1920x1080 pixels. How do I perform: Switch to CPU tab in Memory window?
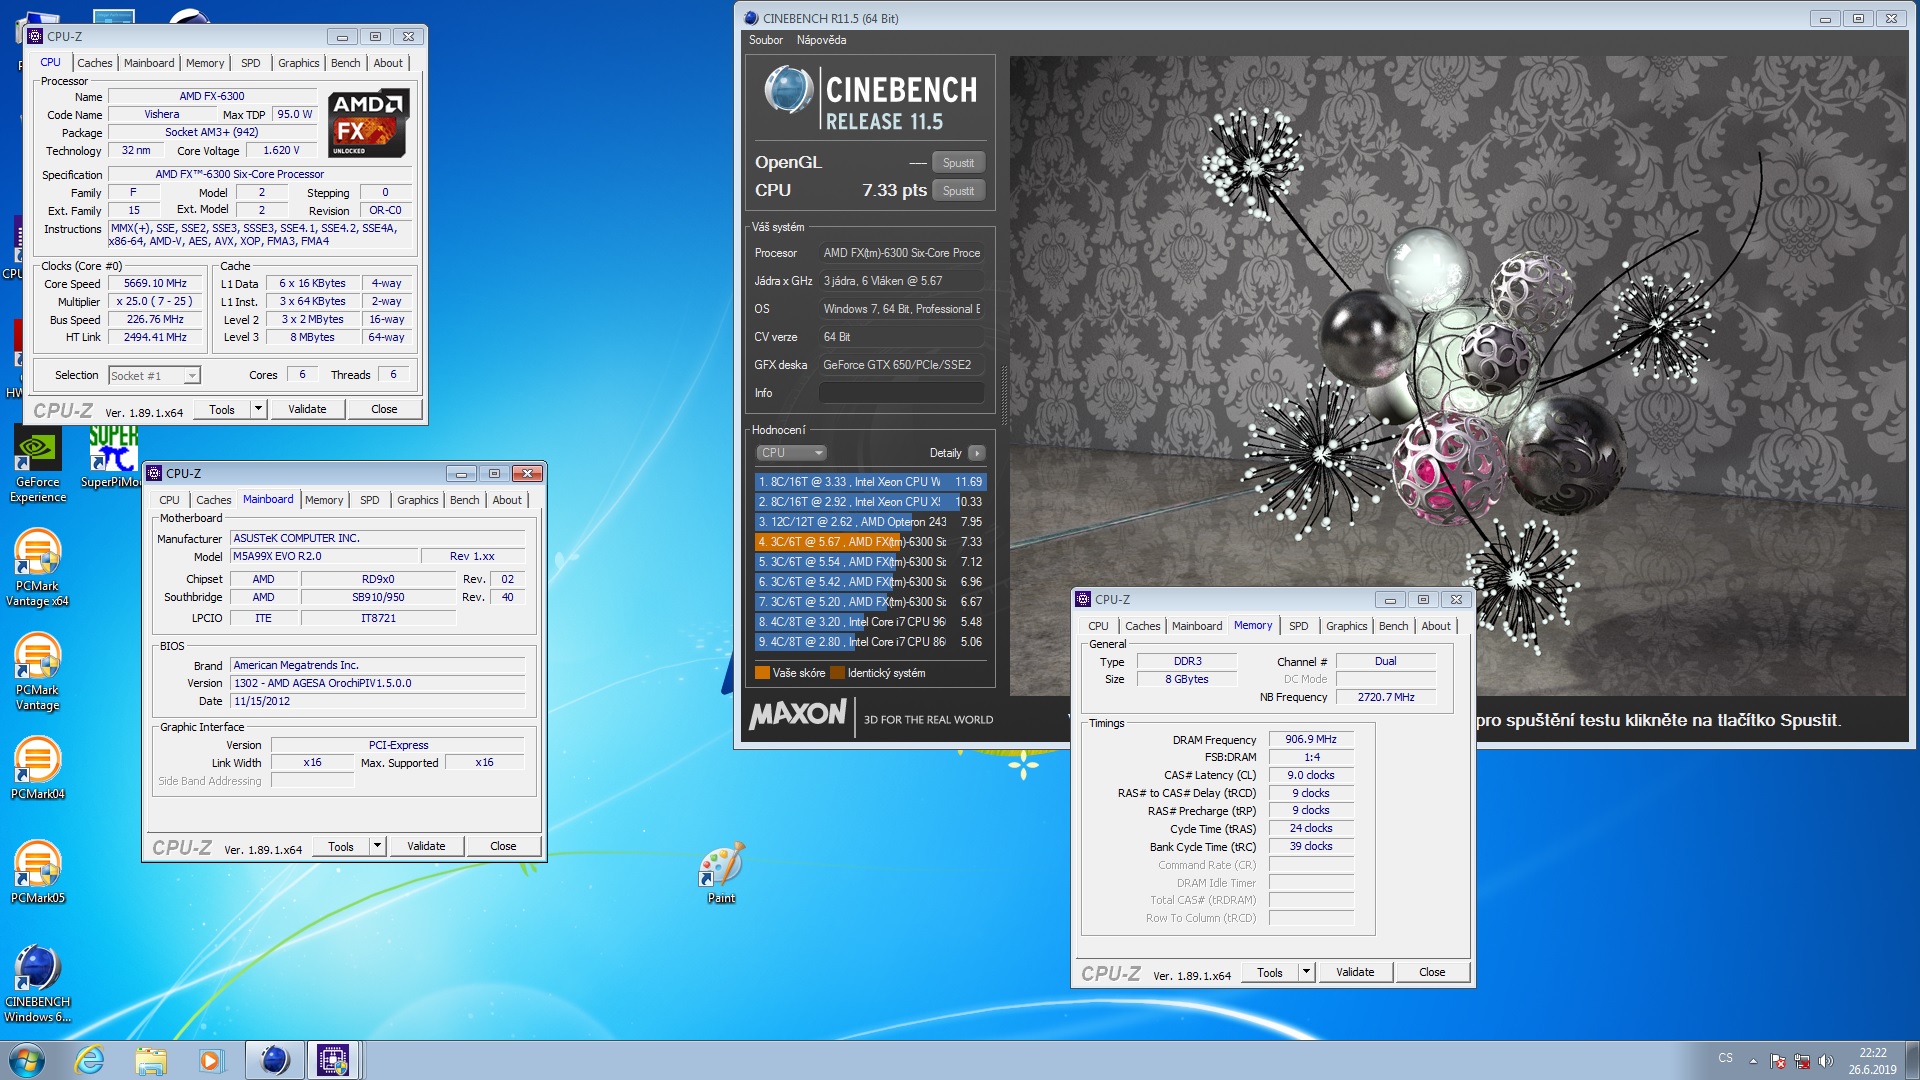pos(1098,626)
